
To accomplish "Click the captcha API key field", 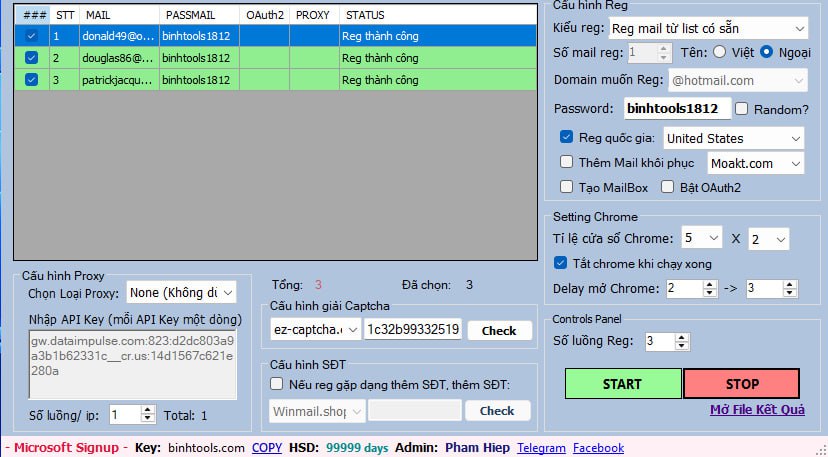I will 412,330.
